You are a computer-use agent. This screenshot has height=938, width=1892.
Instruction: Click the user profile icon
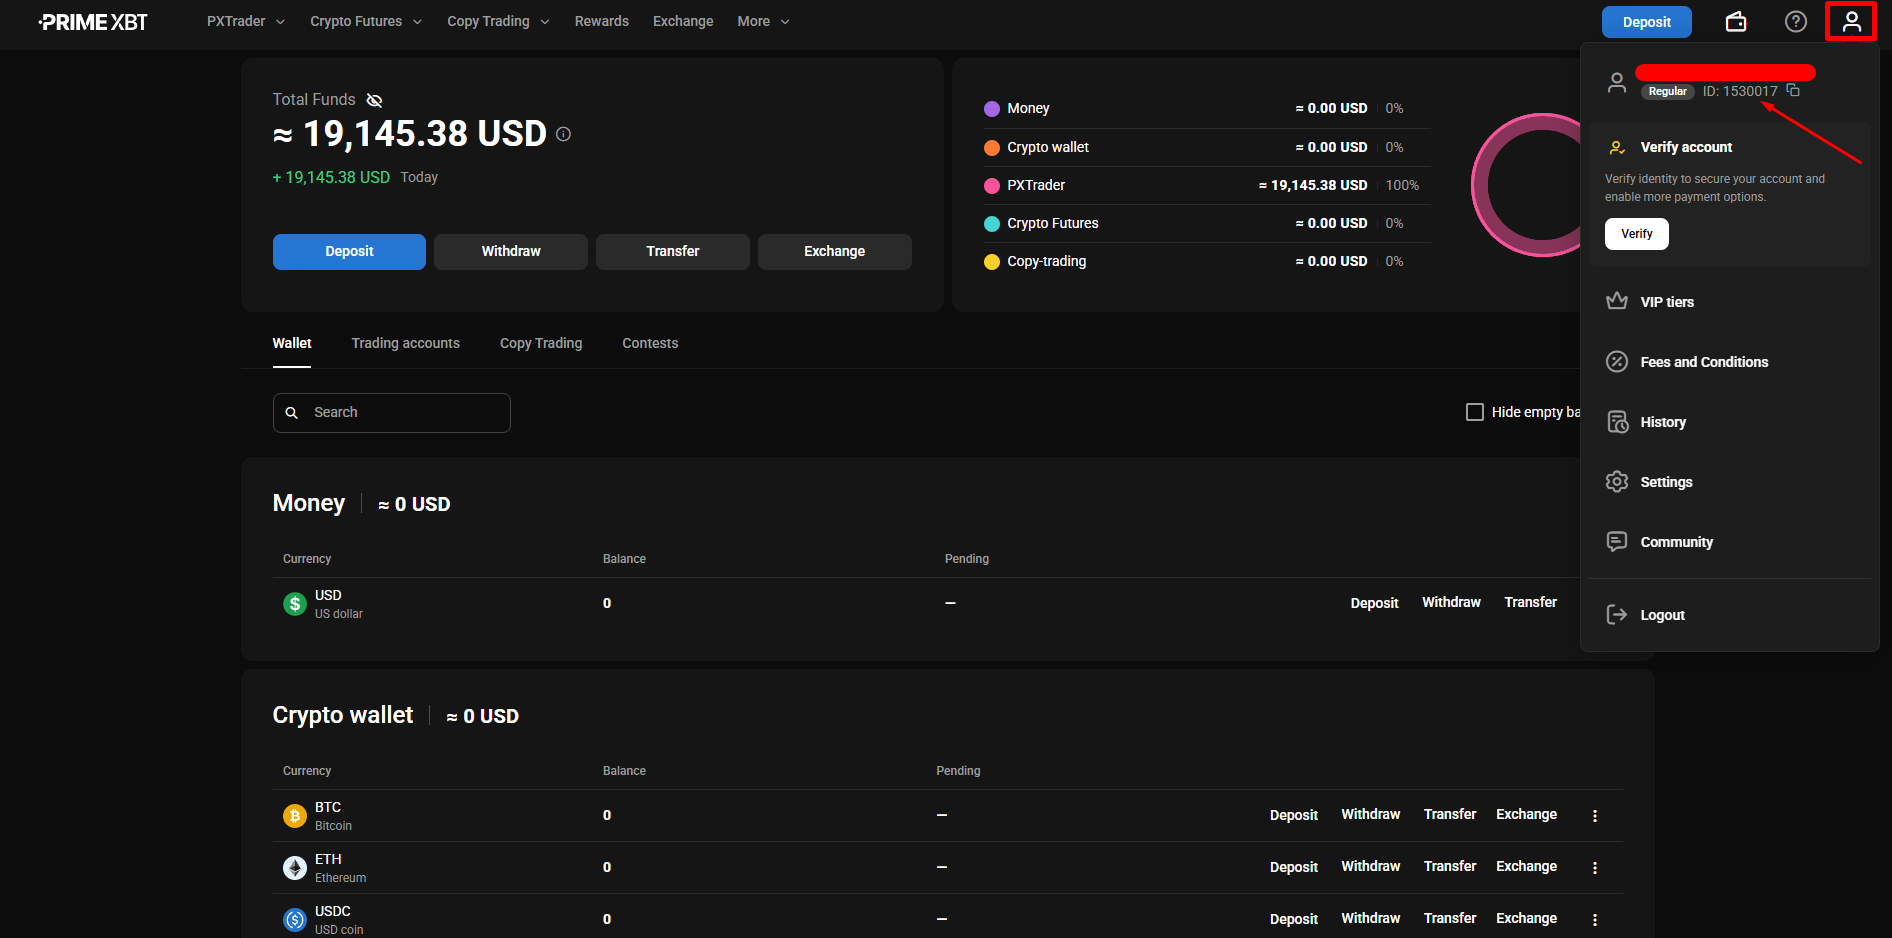(x=1852, y=22)
